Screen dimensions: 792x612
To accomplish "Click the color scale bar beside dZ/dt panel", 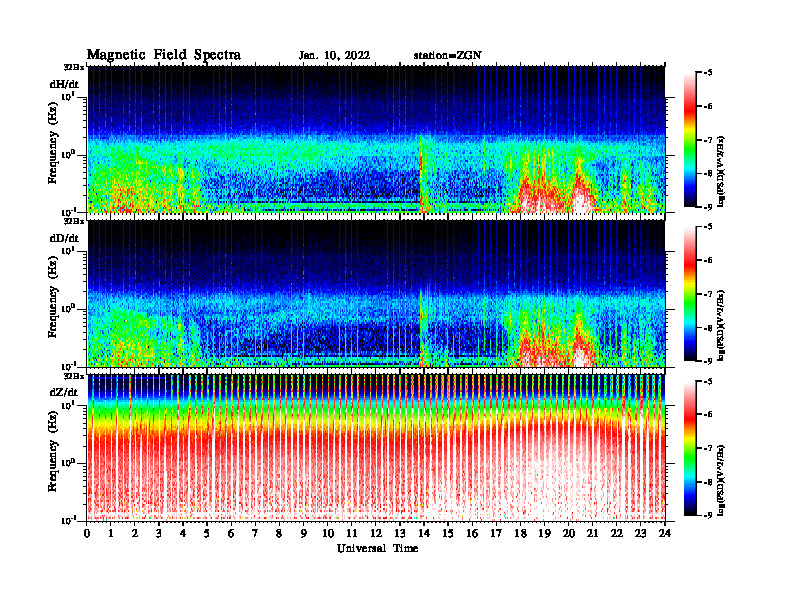I will (x=689, y=448).
